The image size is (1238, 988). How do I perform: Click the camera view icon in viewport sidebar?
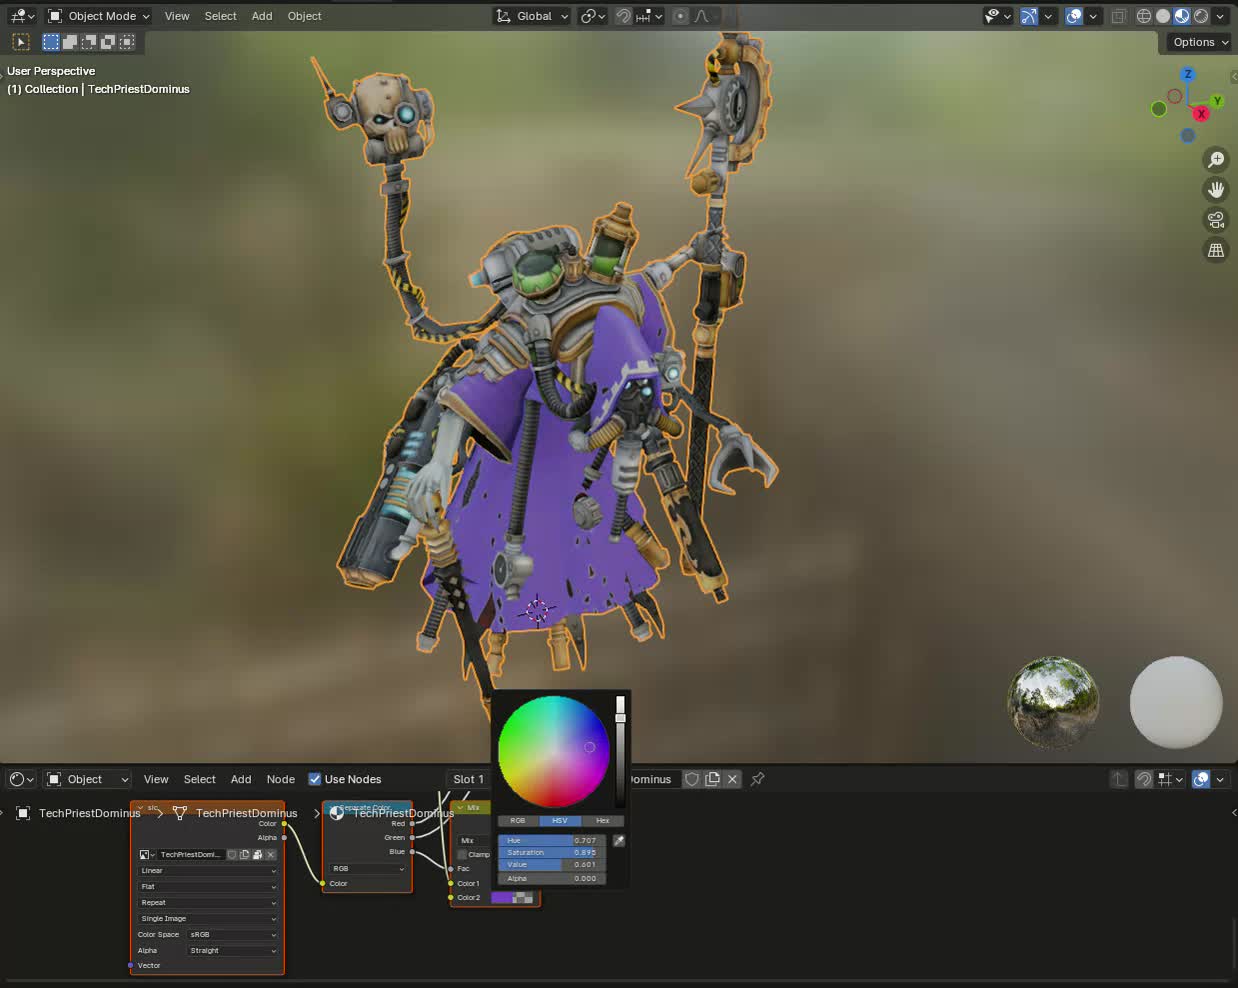[1215, 220]
